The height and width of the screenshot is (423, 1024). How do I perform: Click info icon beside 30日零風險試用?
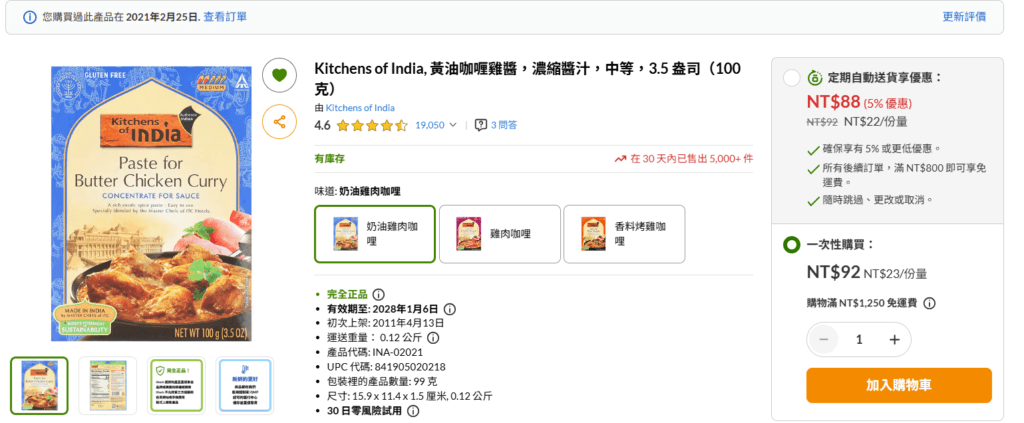[x=413, y=411]
